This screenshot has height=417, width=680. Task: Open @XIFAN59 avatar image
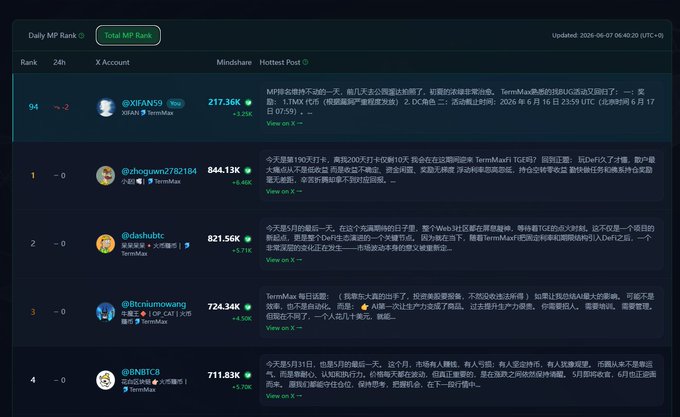pyautogui.click(x=105, y=107)
